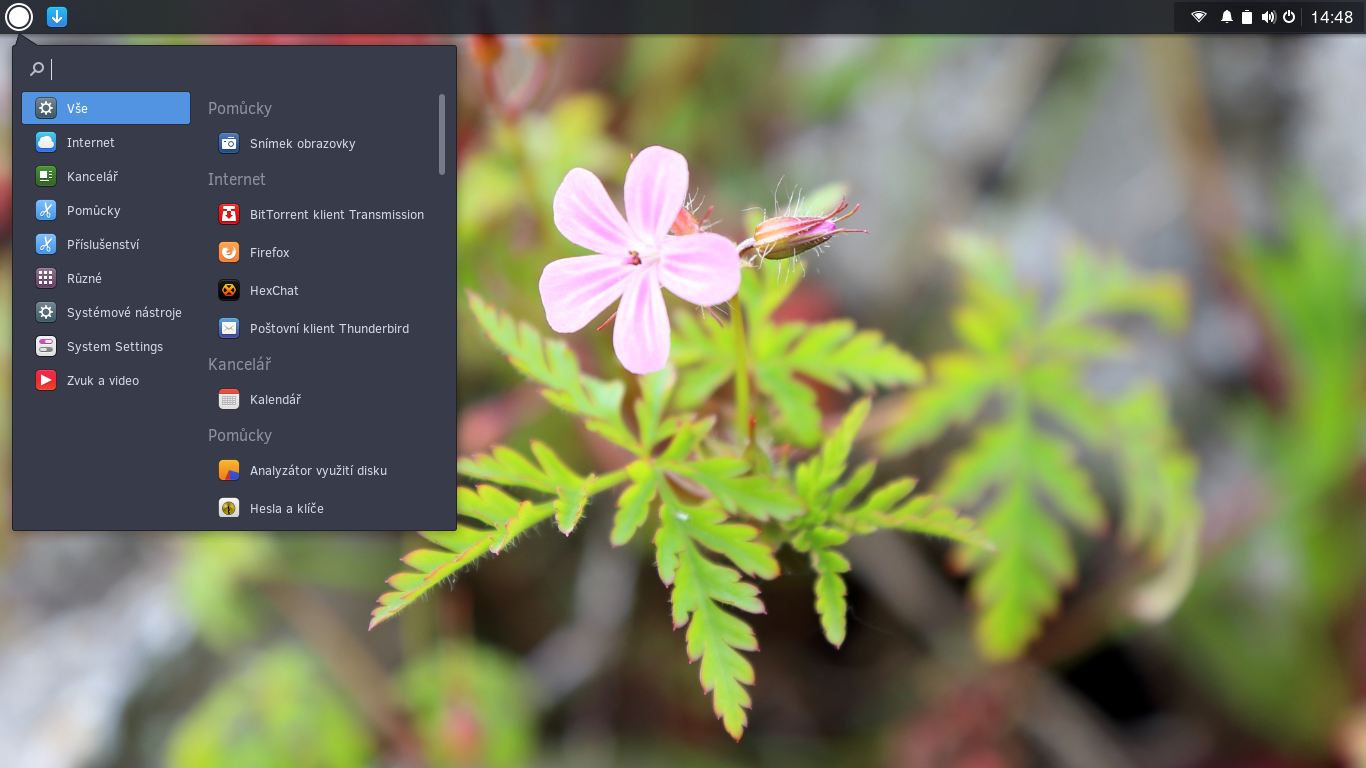This screenshot has height=768, width=1366.
Task: Launch Firefox browser
Action: click(320, 252)
